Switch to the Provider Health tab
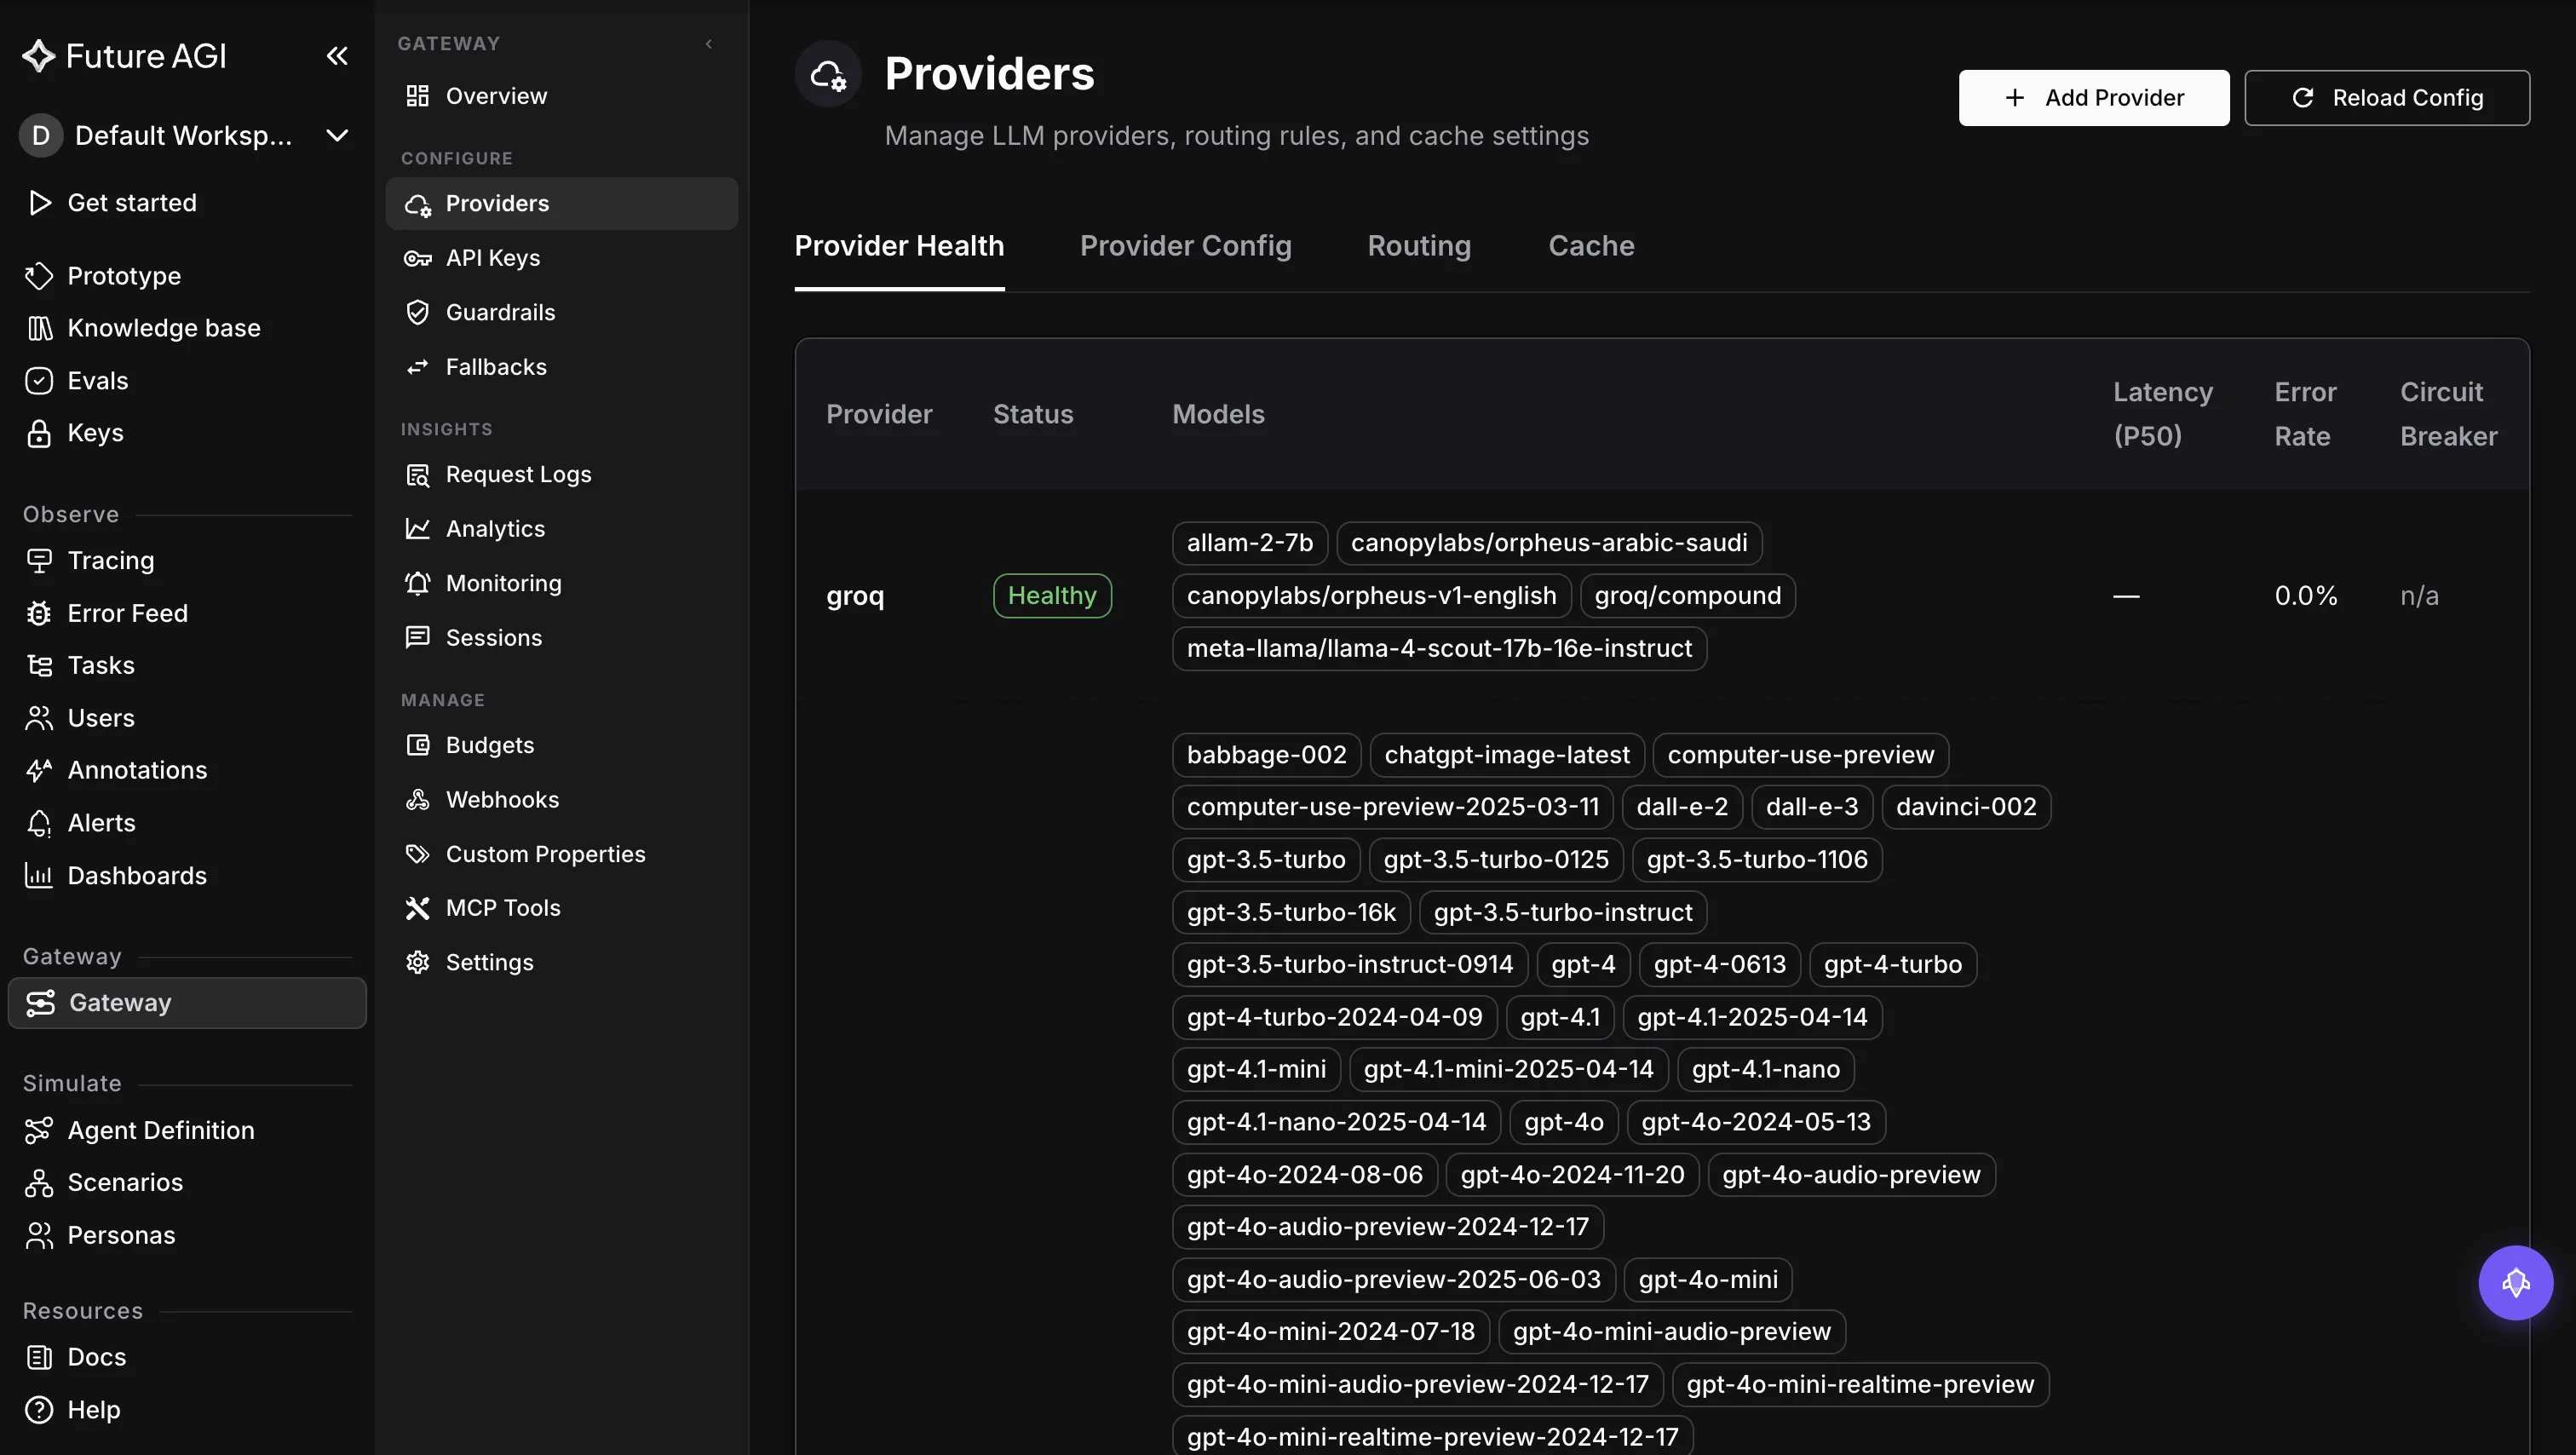The image size is (2576, 1455). [x=899, y=246]
